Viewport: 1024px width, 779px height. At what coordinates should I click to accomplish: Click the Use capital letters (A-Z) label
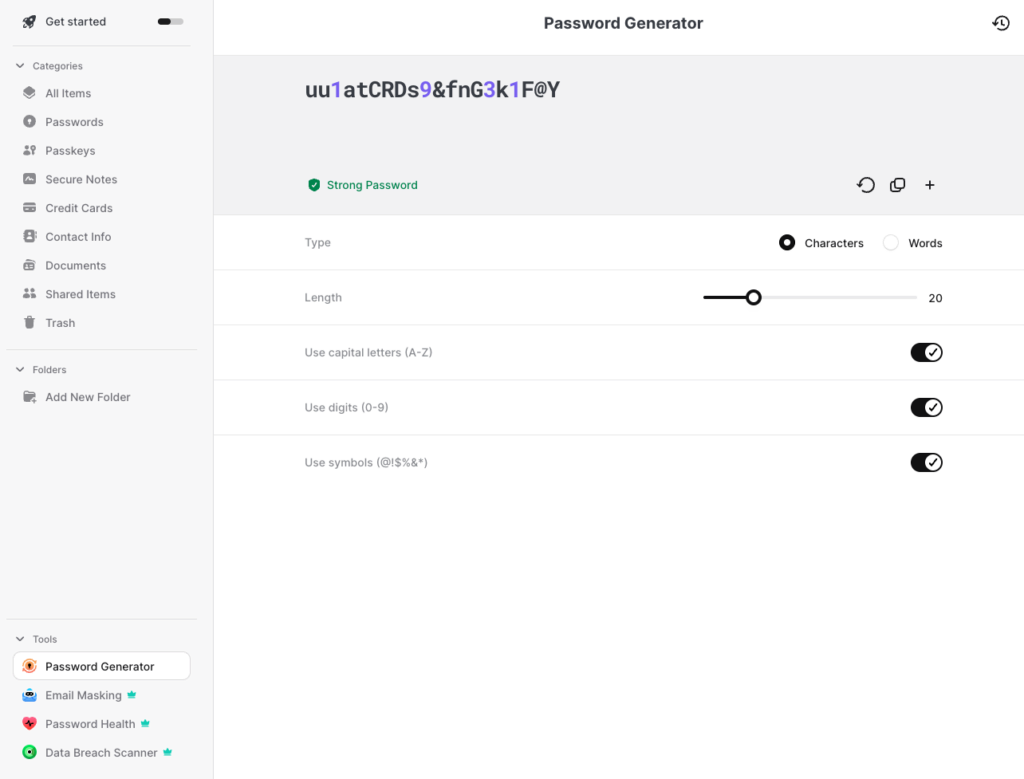point(368,353)
